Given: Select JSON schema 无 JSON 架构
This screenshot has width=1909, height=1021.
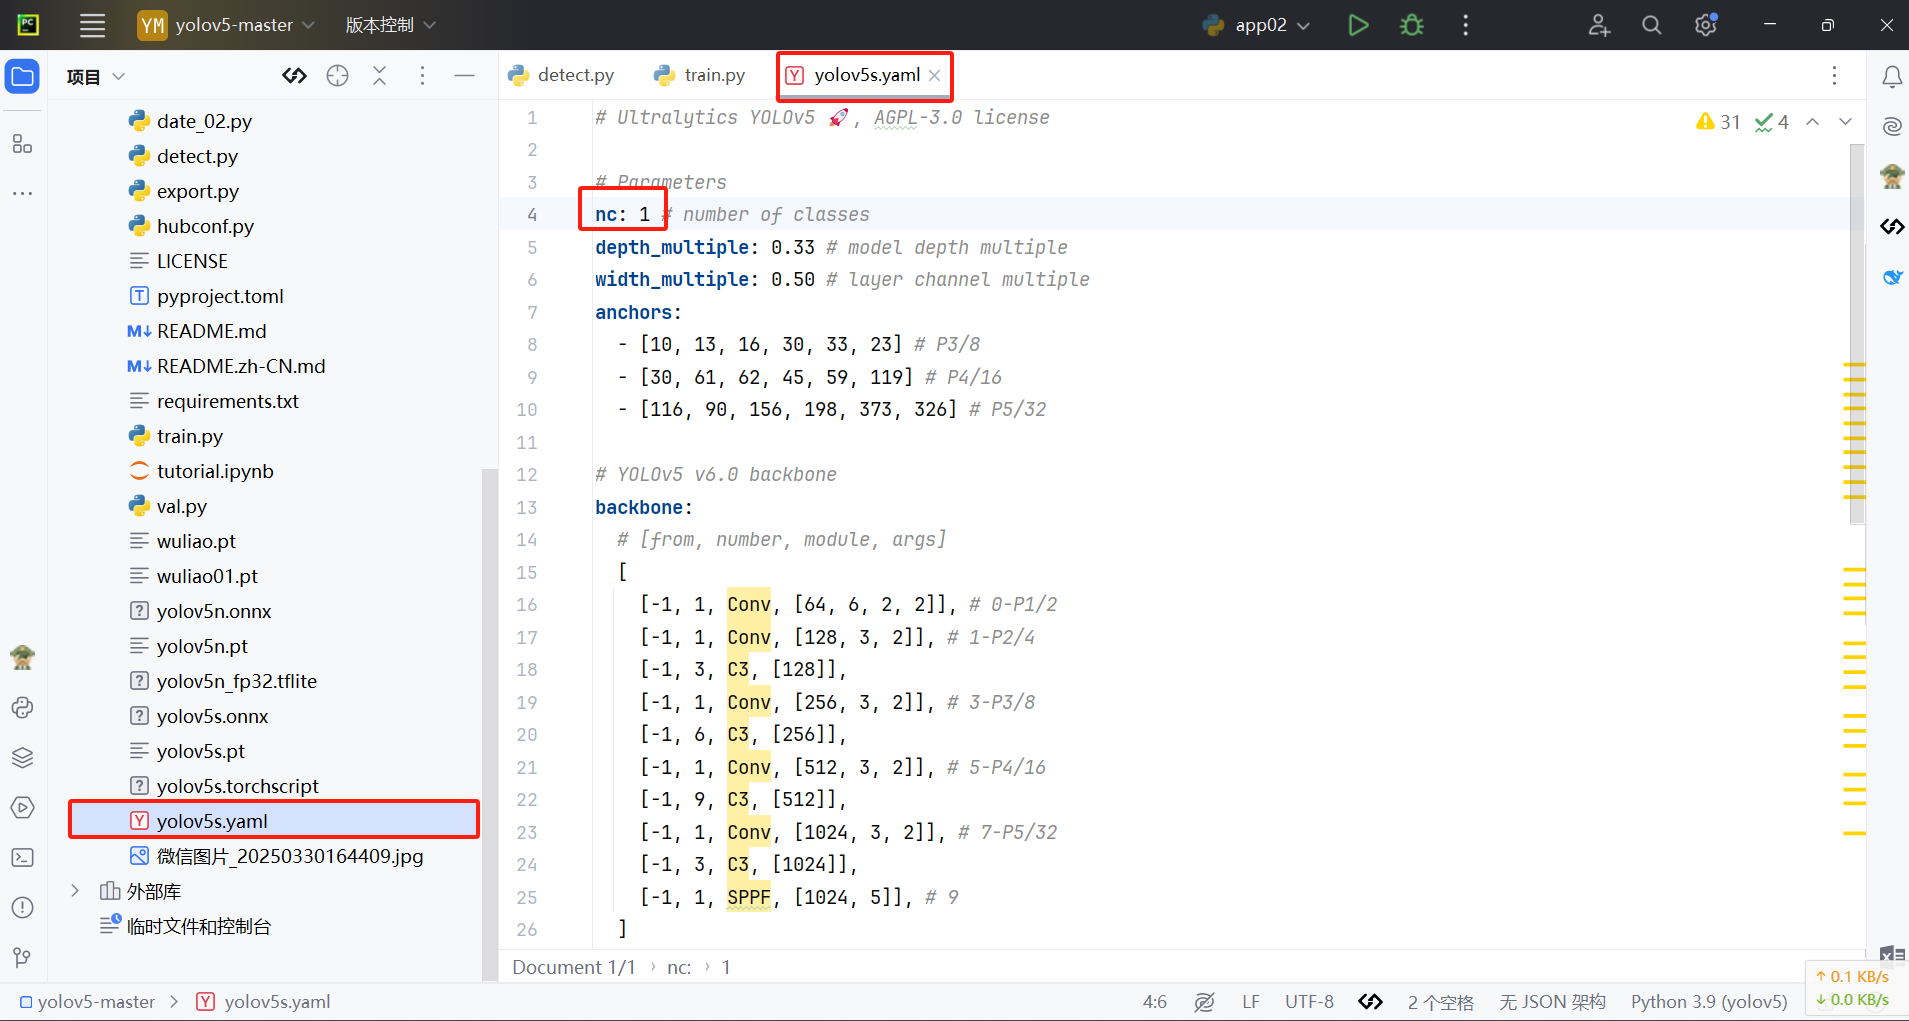Looking at the screenshot, I should pyautogui.click(x=1552, y=1002).
